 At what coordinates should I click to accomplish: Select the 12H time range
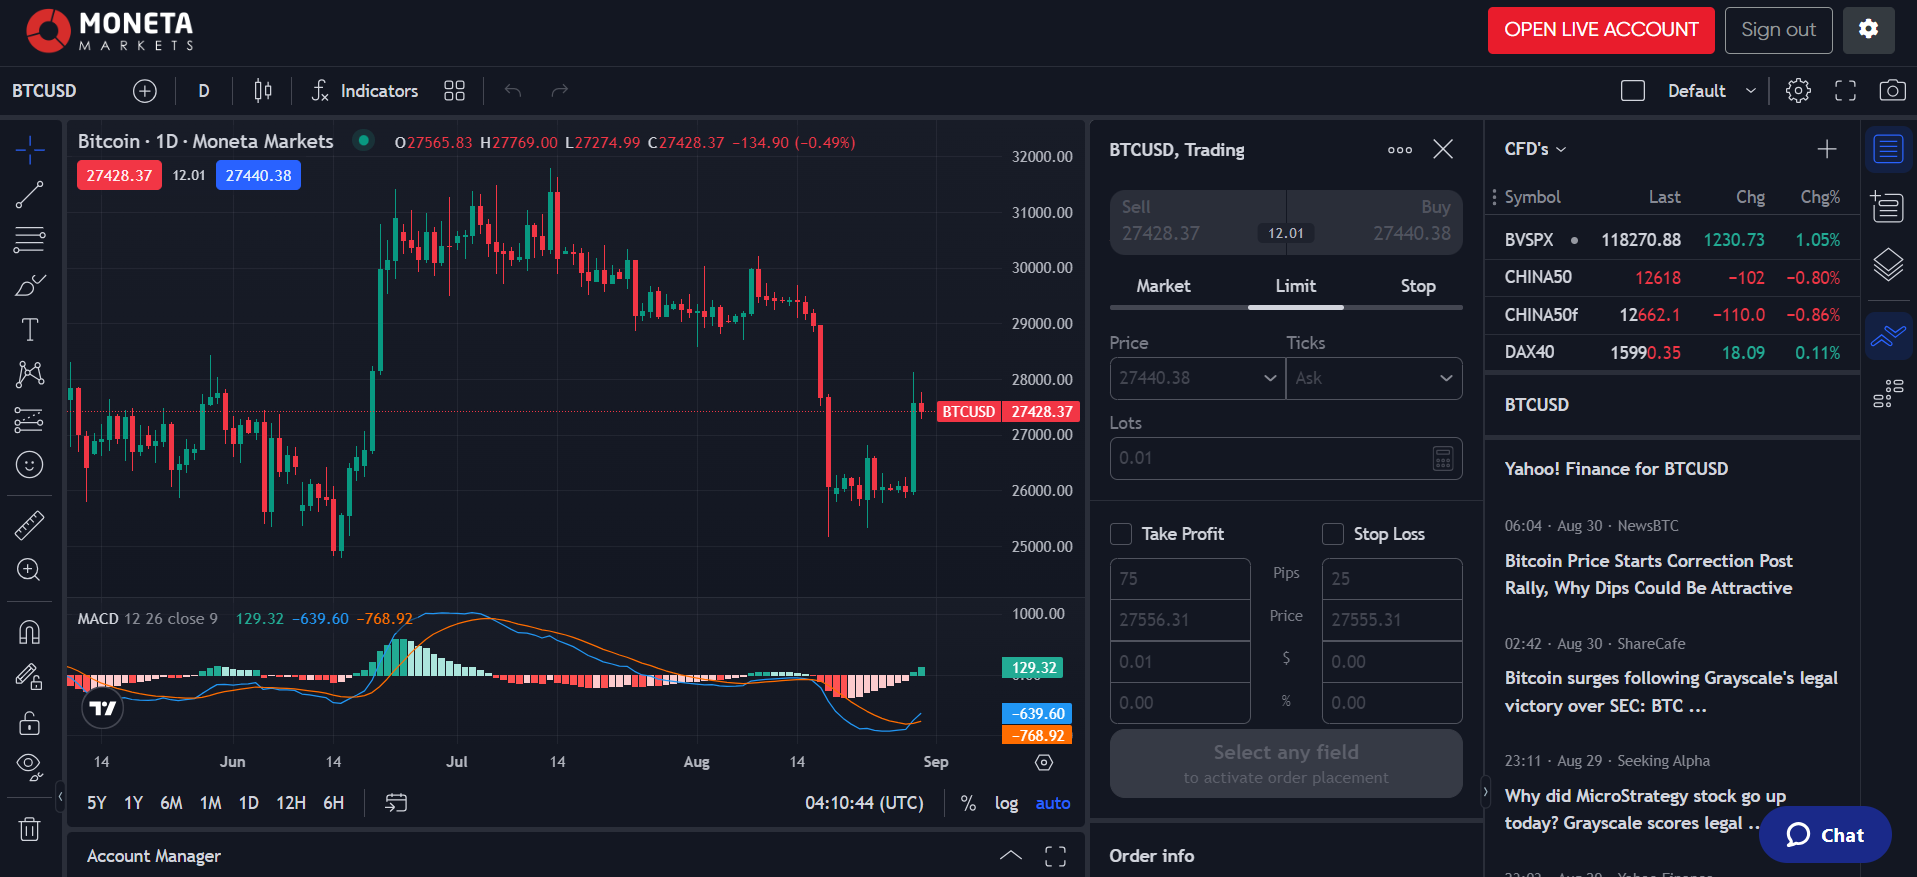click(291, 803)
